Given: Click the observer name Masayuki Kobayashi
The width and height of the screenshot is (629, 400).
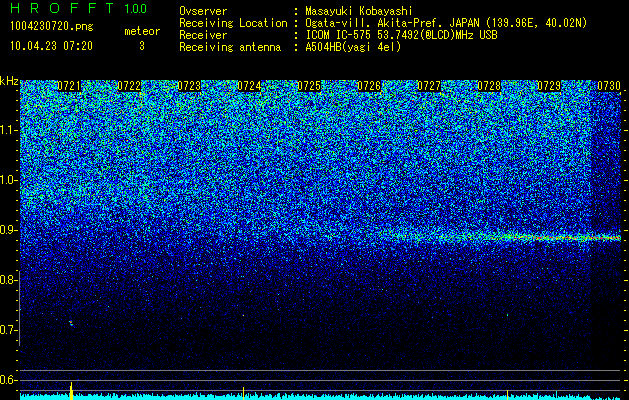Looking at the screenshot, I should (x=359, y=11).
